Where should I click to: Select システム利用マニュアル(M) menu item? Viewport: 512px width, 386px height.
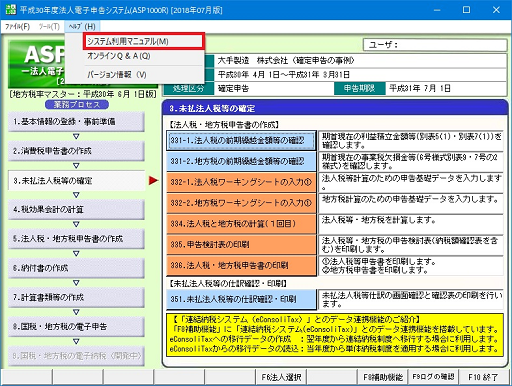click(x=144, y=41)
